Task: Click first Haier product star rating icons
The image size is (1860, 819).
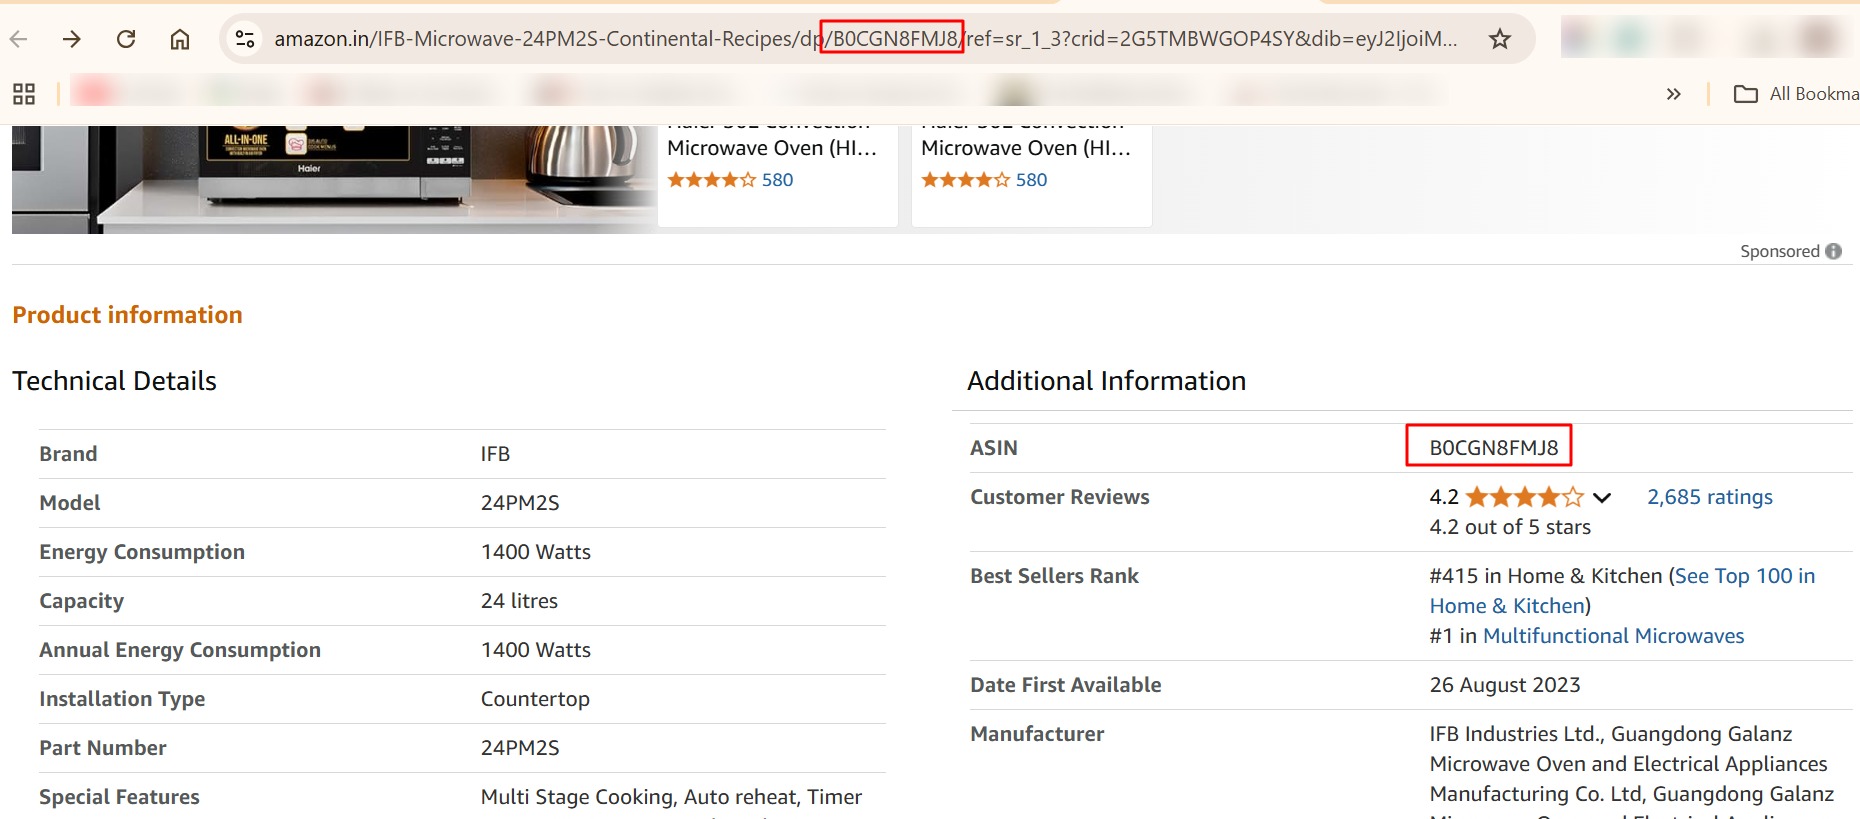Action: [712, 180]
